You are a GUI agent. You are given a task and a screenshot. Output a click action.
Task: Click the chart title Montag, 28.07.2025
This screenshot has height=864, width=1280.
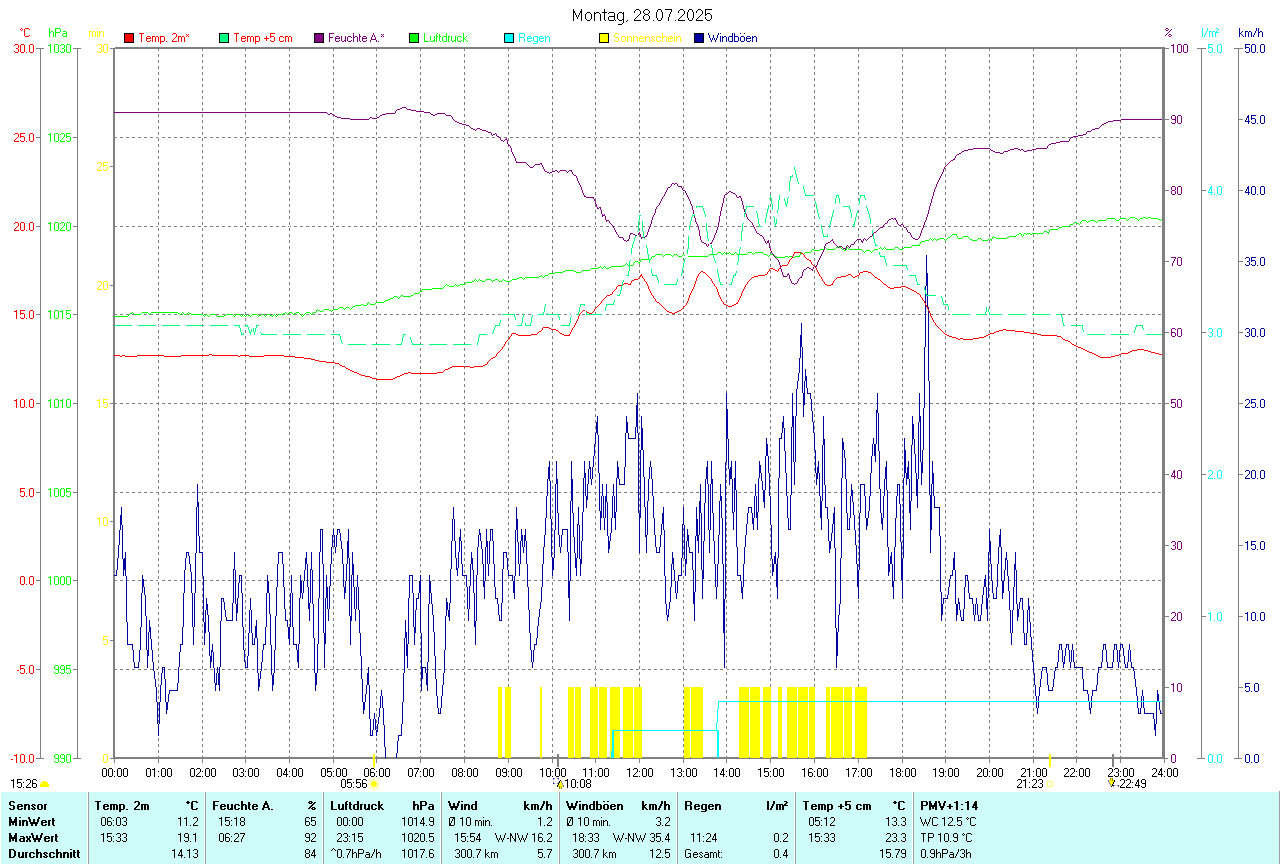click(641, 15)
